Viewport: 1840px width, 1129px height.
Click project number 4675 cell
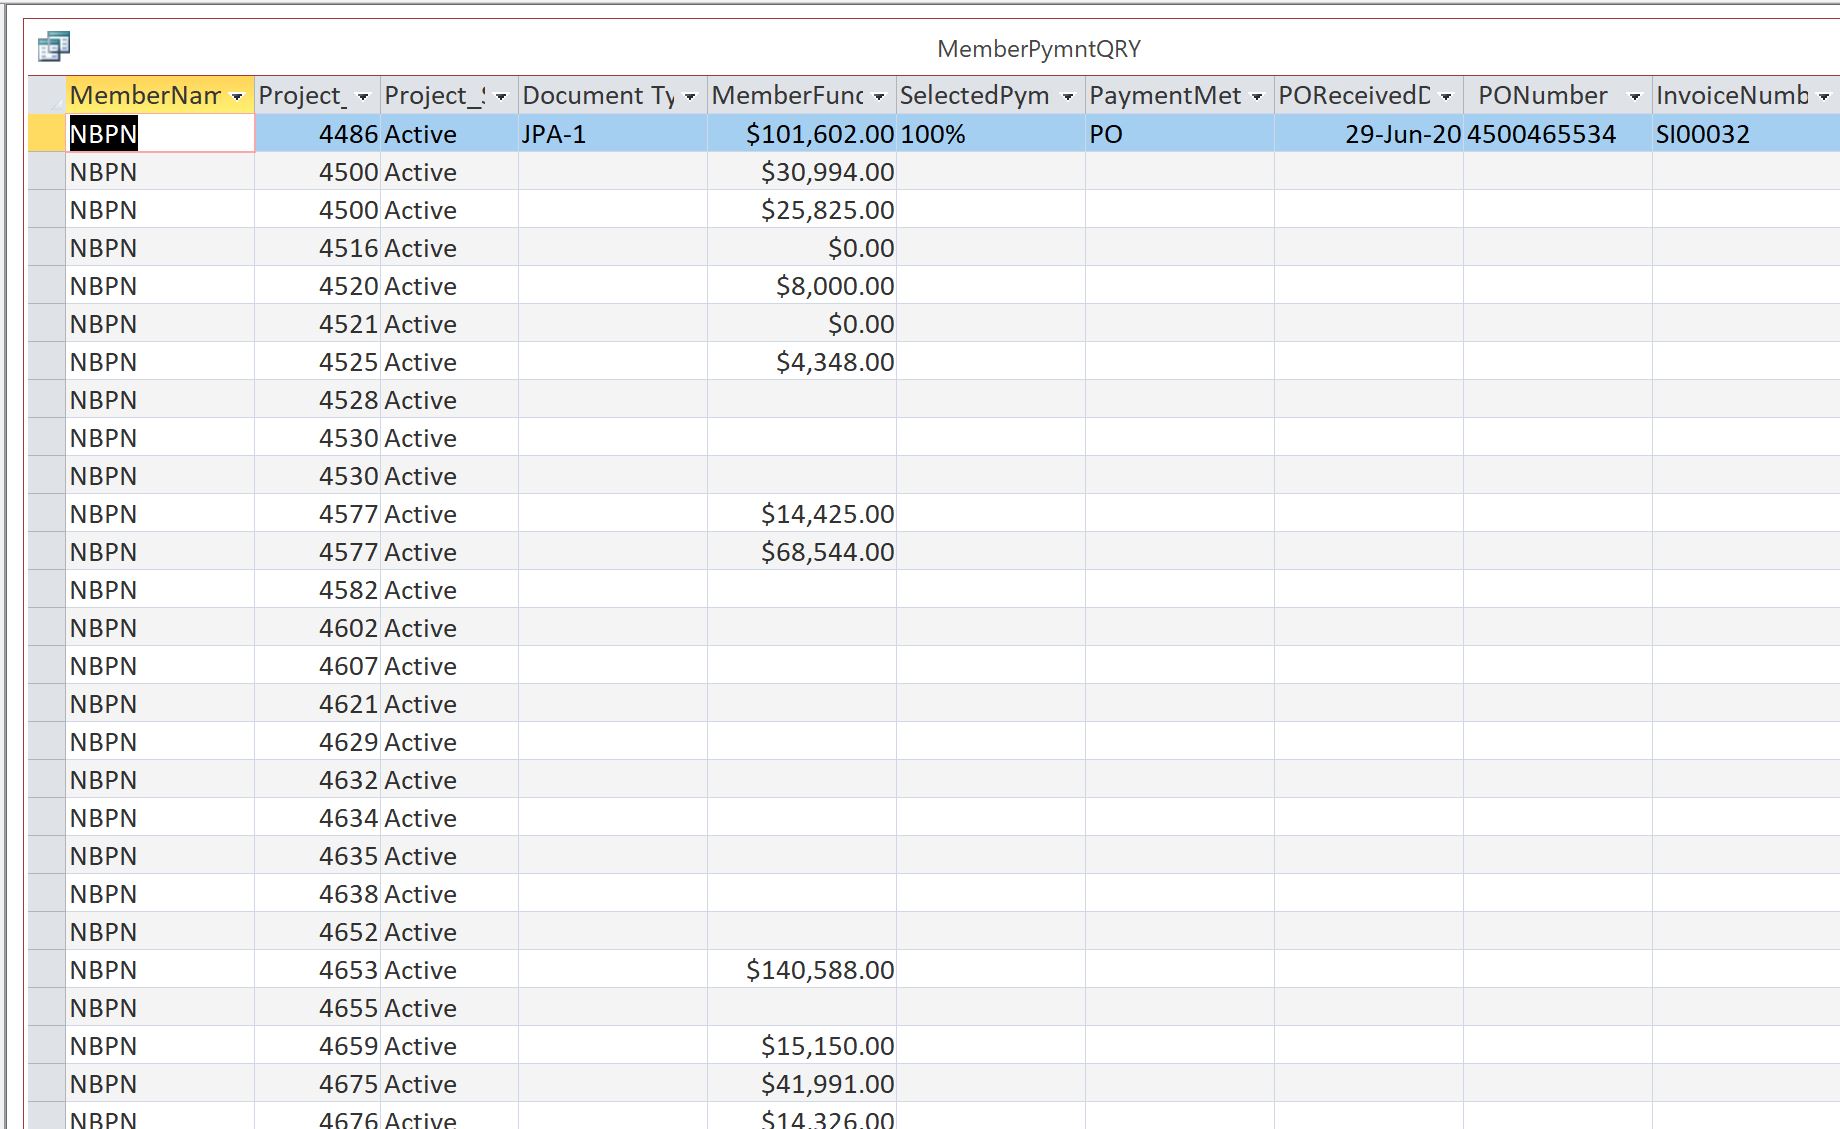(x=318, y=1084)
